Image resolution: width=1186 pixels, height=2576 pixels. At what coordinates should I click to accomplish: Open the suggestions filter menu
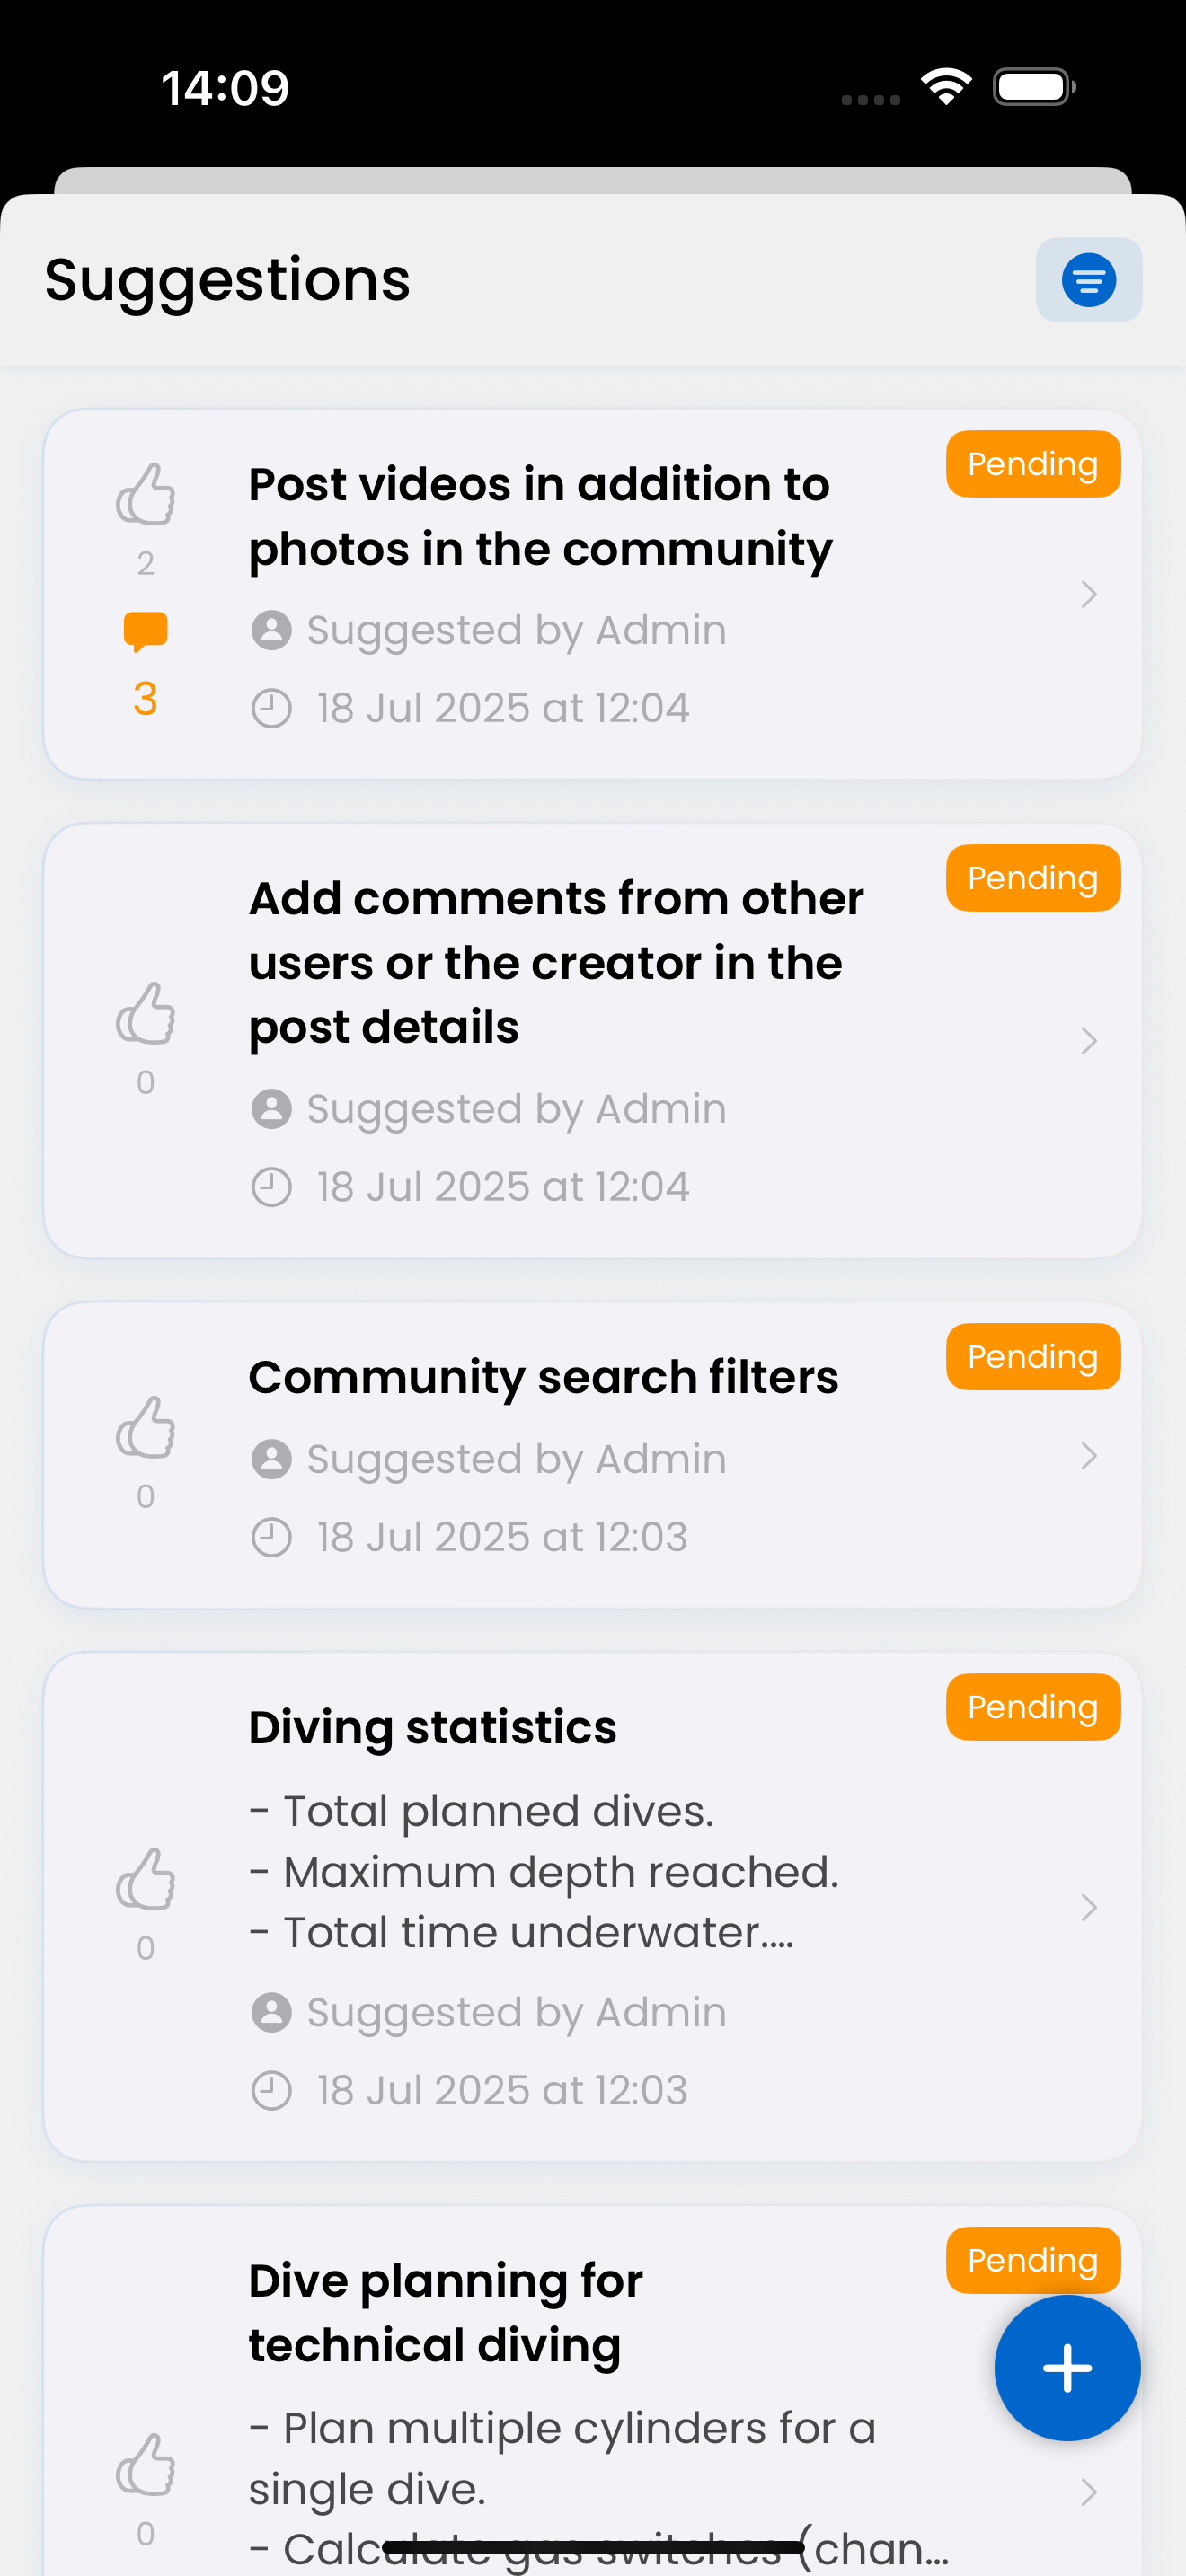1088,280
